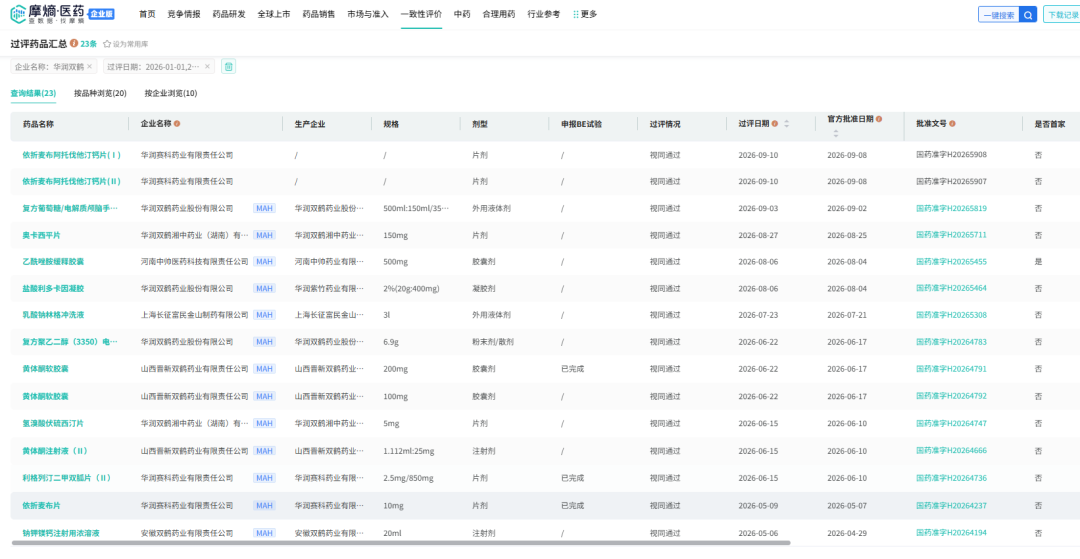Click info icon beside 过评药品汇总 title
This screenshot has height=559, width=1080.
[x=74, y=43]
